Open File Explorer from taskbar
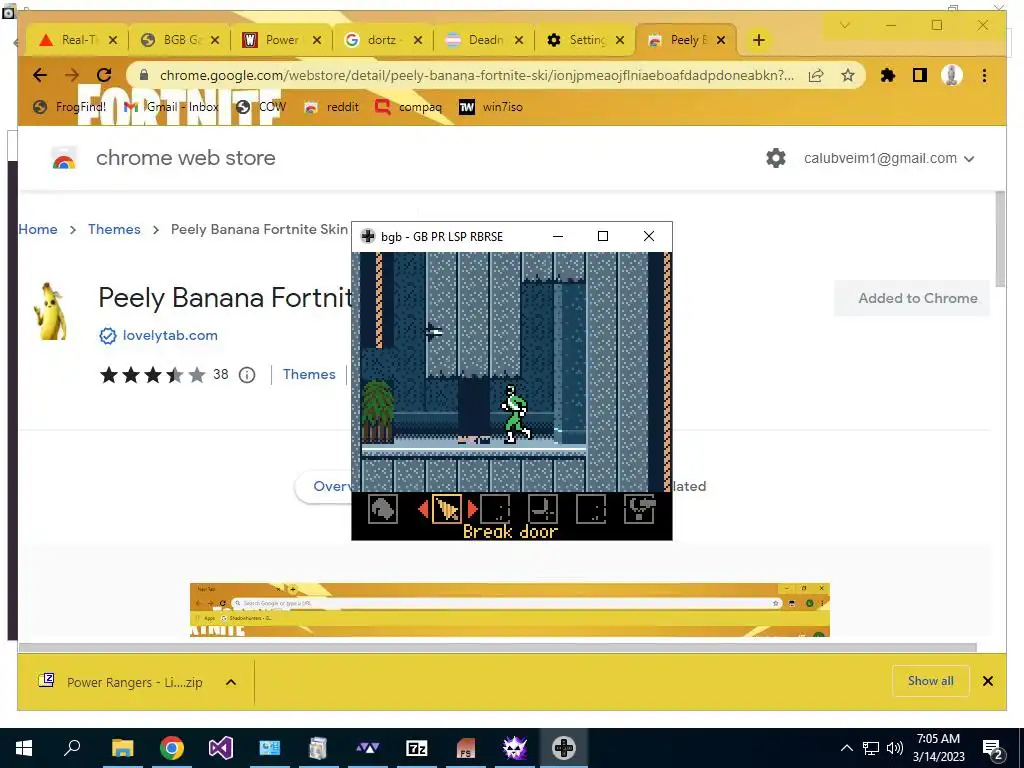 pyautogui.click(x=122, y=748)
